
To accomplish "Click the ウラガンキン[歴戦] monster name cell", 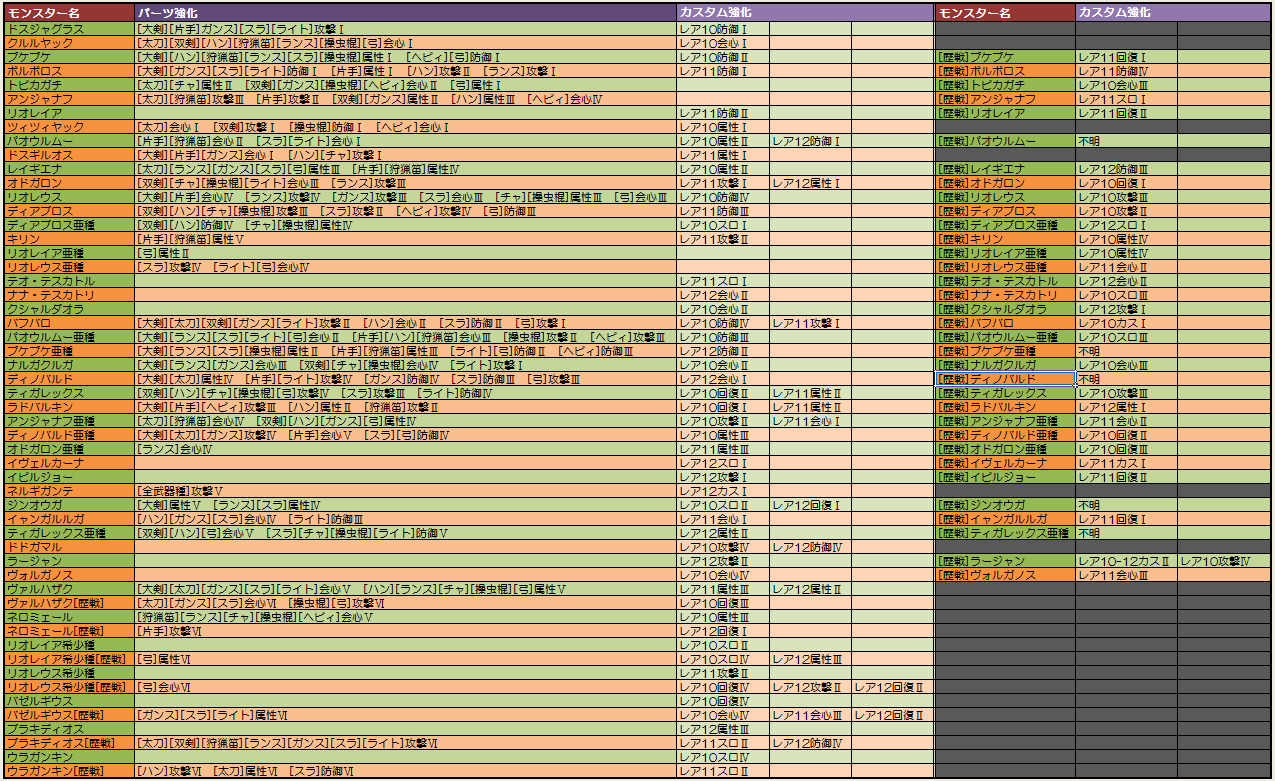I will (69, 771).
